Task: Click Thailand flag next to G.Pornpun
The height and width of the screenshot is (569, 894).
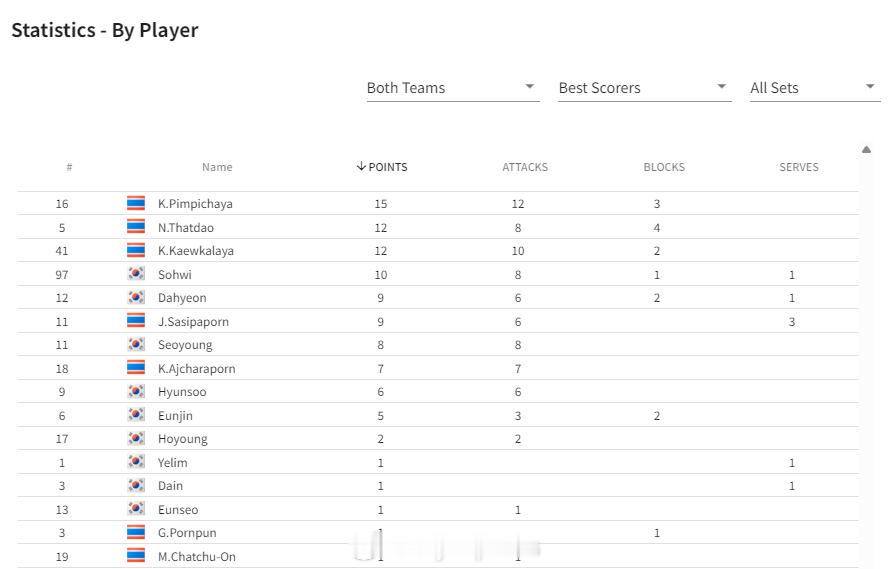Action: coord(136,533)
